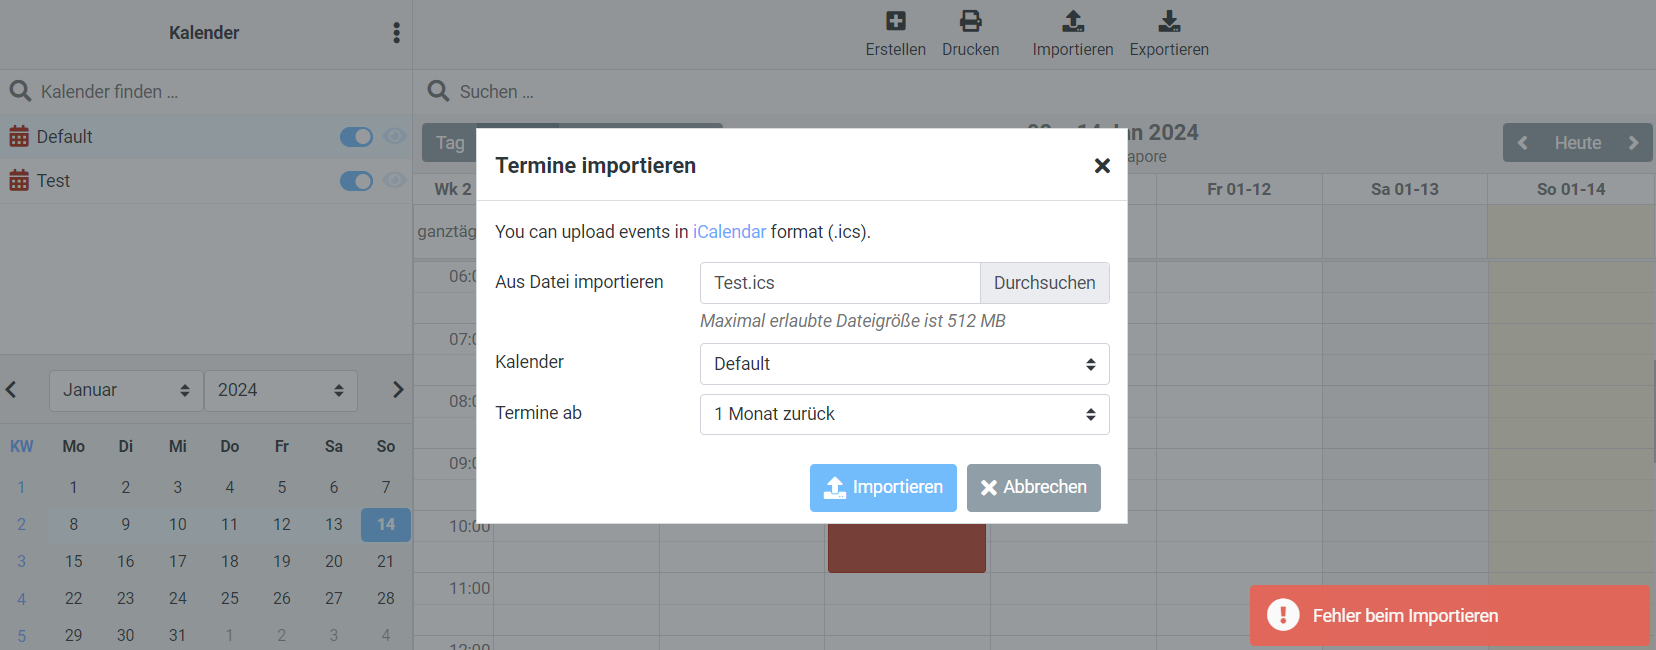Click the Drucken printer icon
1656x650 pixels.
click(x=970, y=21)
